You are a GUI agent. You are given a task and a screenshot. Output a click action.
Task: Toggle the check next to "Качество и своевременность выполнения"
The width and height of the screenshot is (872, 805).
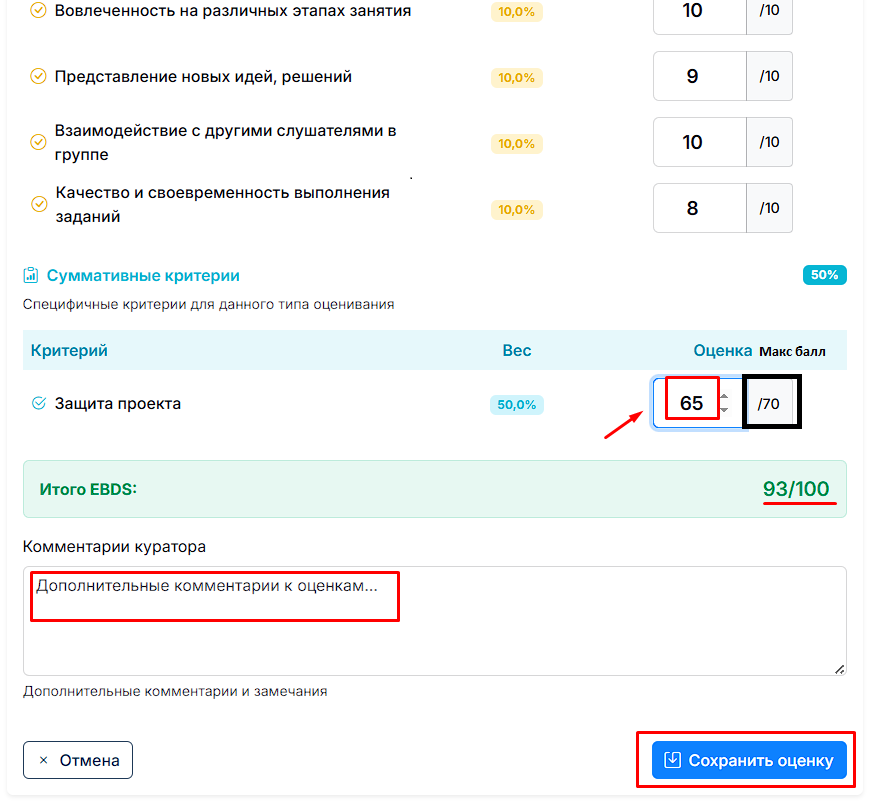point(38,203)
